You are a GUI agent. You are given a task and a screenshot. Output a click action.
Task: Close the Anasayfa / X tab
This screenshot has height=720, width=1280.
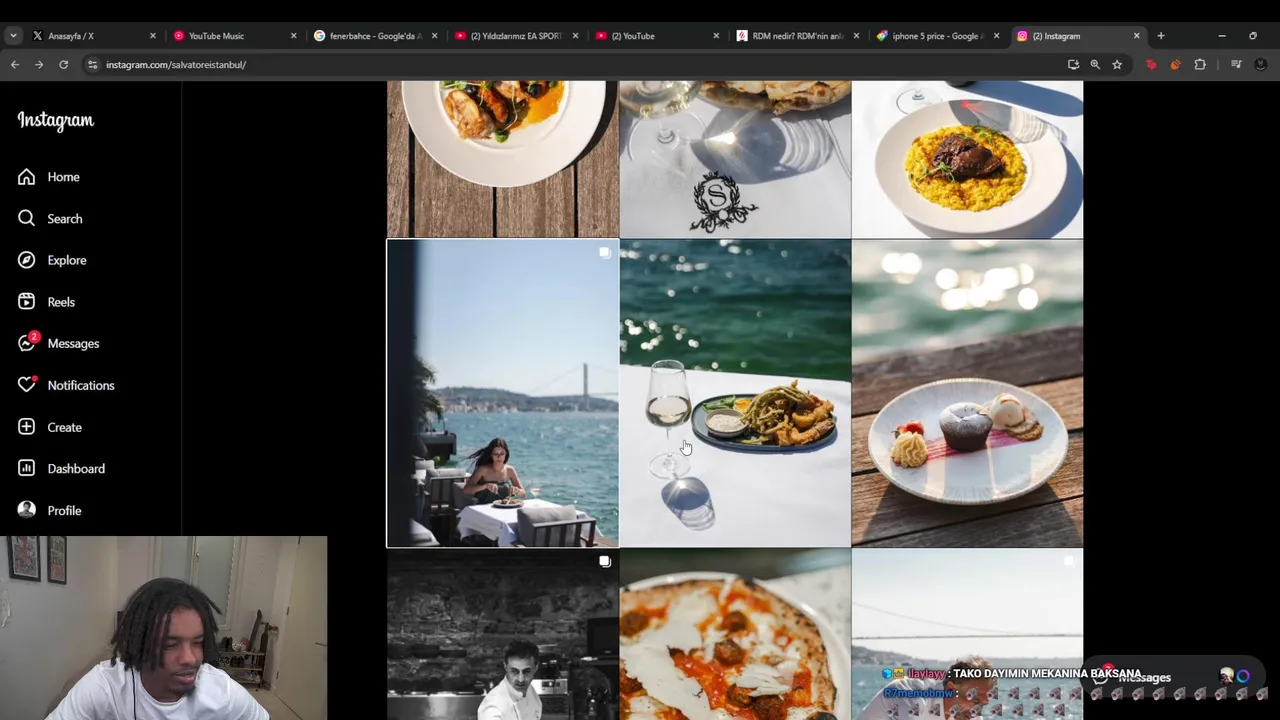click(x=152, y=36)
